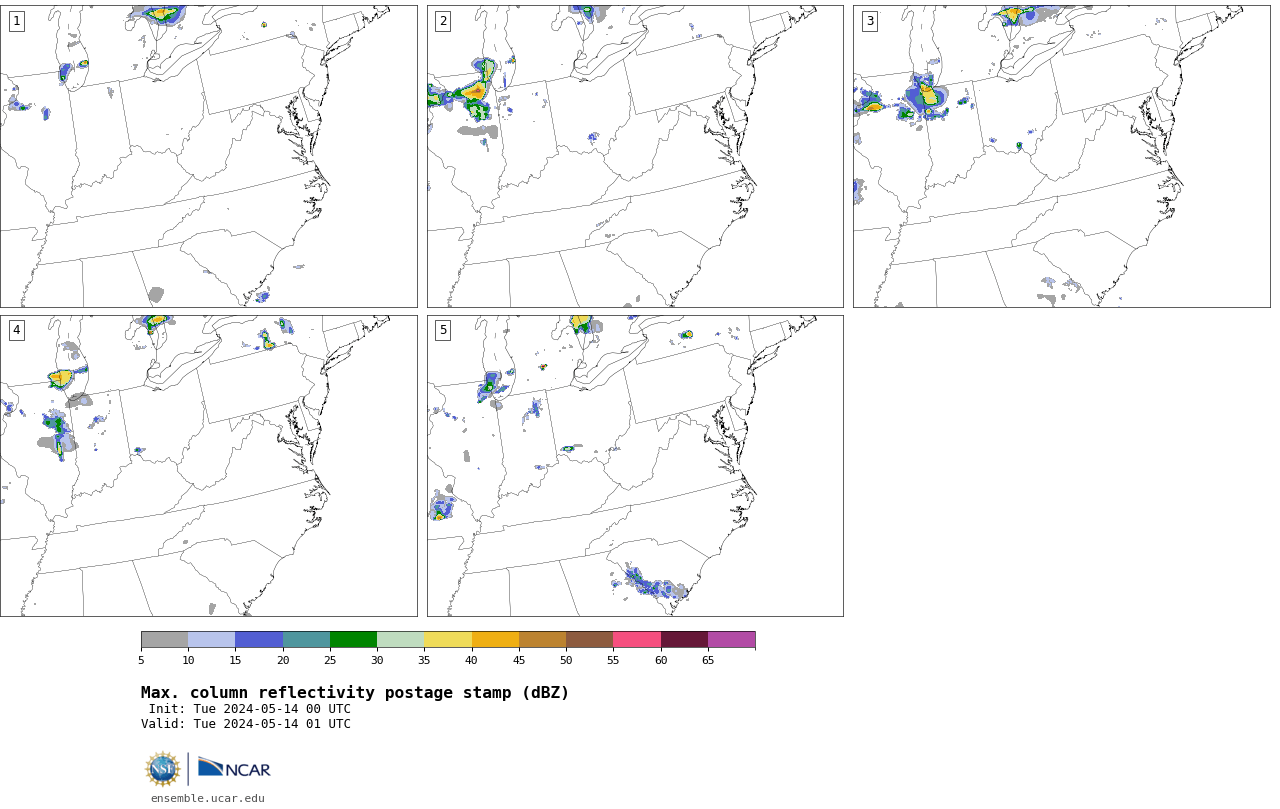
Task: Click the panel number 2 label
Action: [x=443, y=21]
